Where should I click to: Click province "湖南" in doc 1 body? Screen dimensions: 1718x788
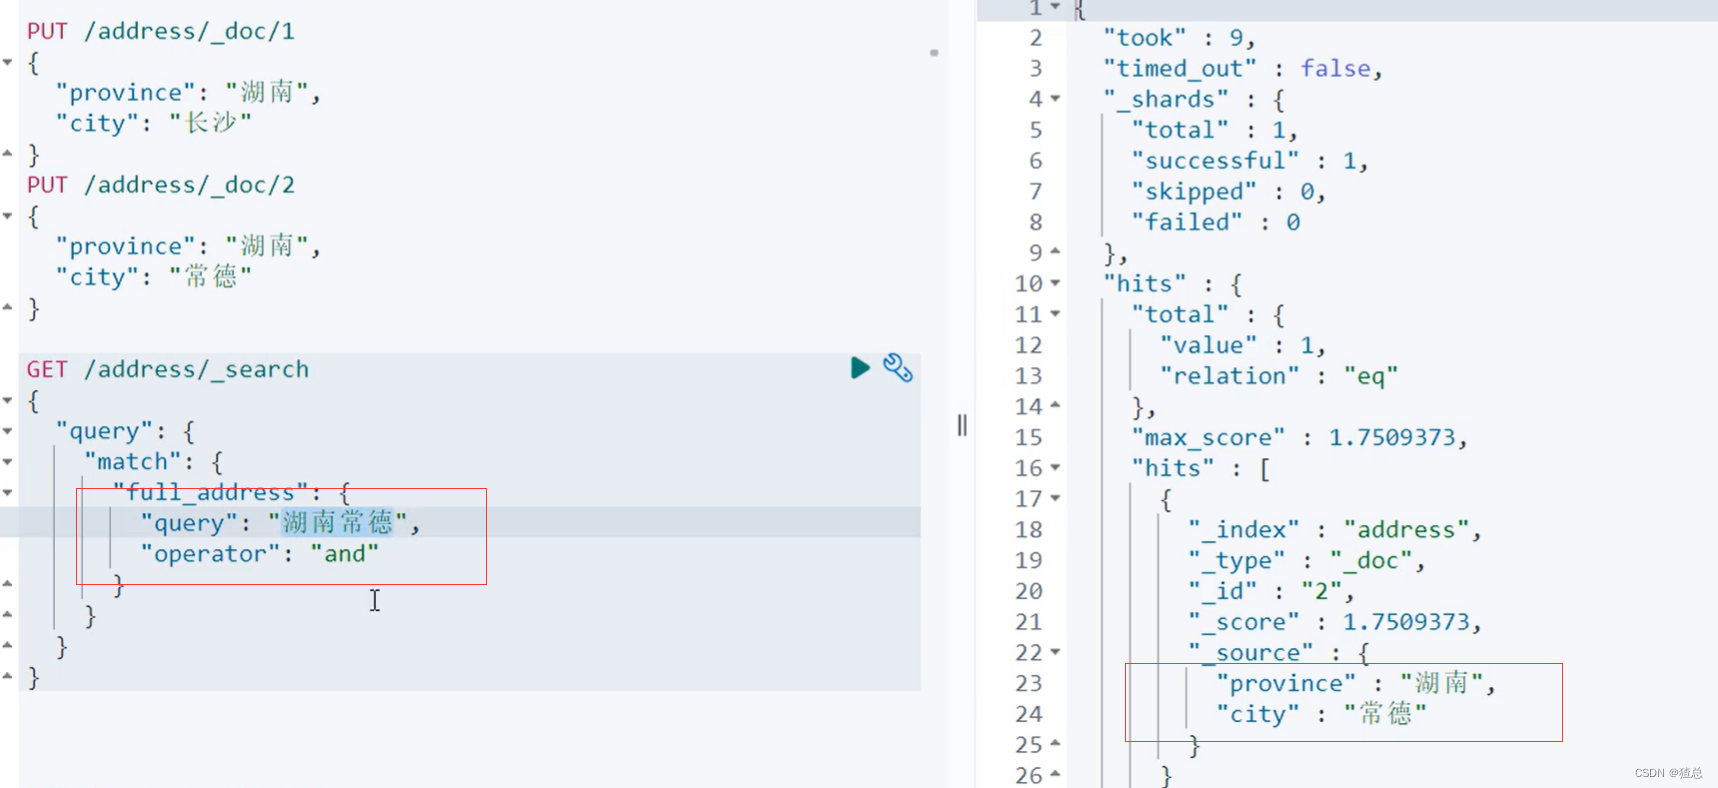(x=267, y=92)
